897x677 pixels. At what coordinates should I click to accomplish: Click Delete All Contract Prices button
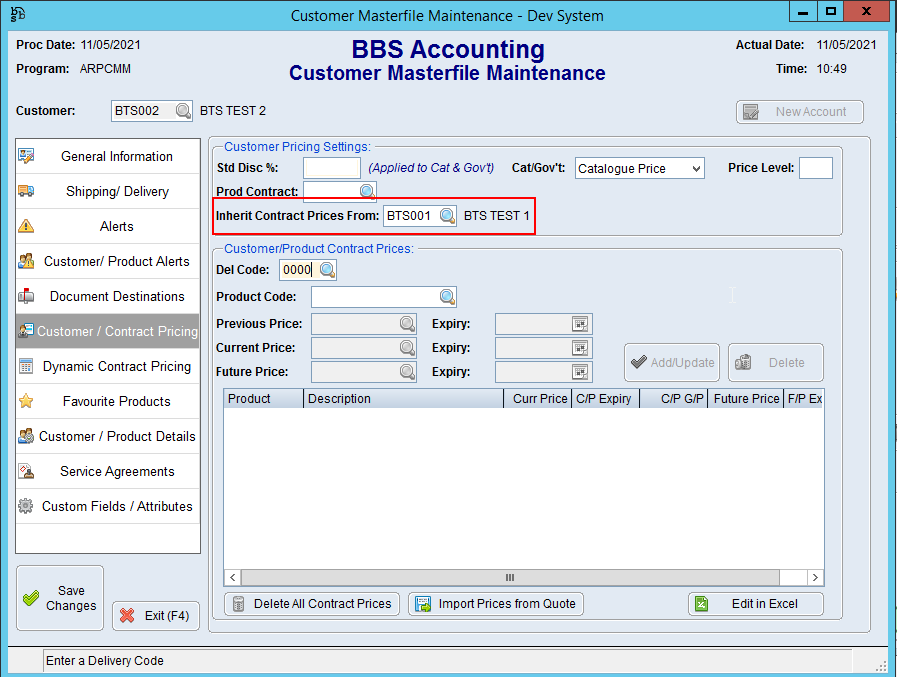tap(312, 604)
